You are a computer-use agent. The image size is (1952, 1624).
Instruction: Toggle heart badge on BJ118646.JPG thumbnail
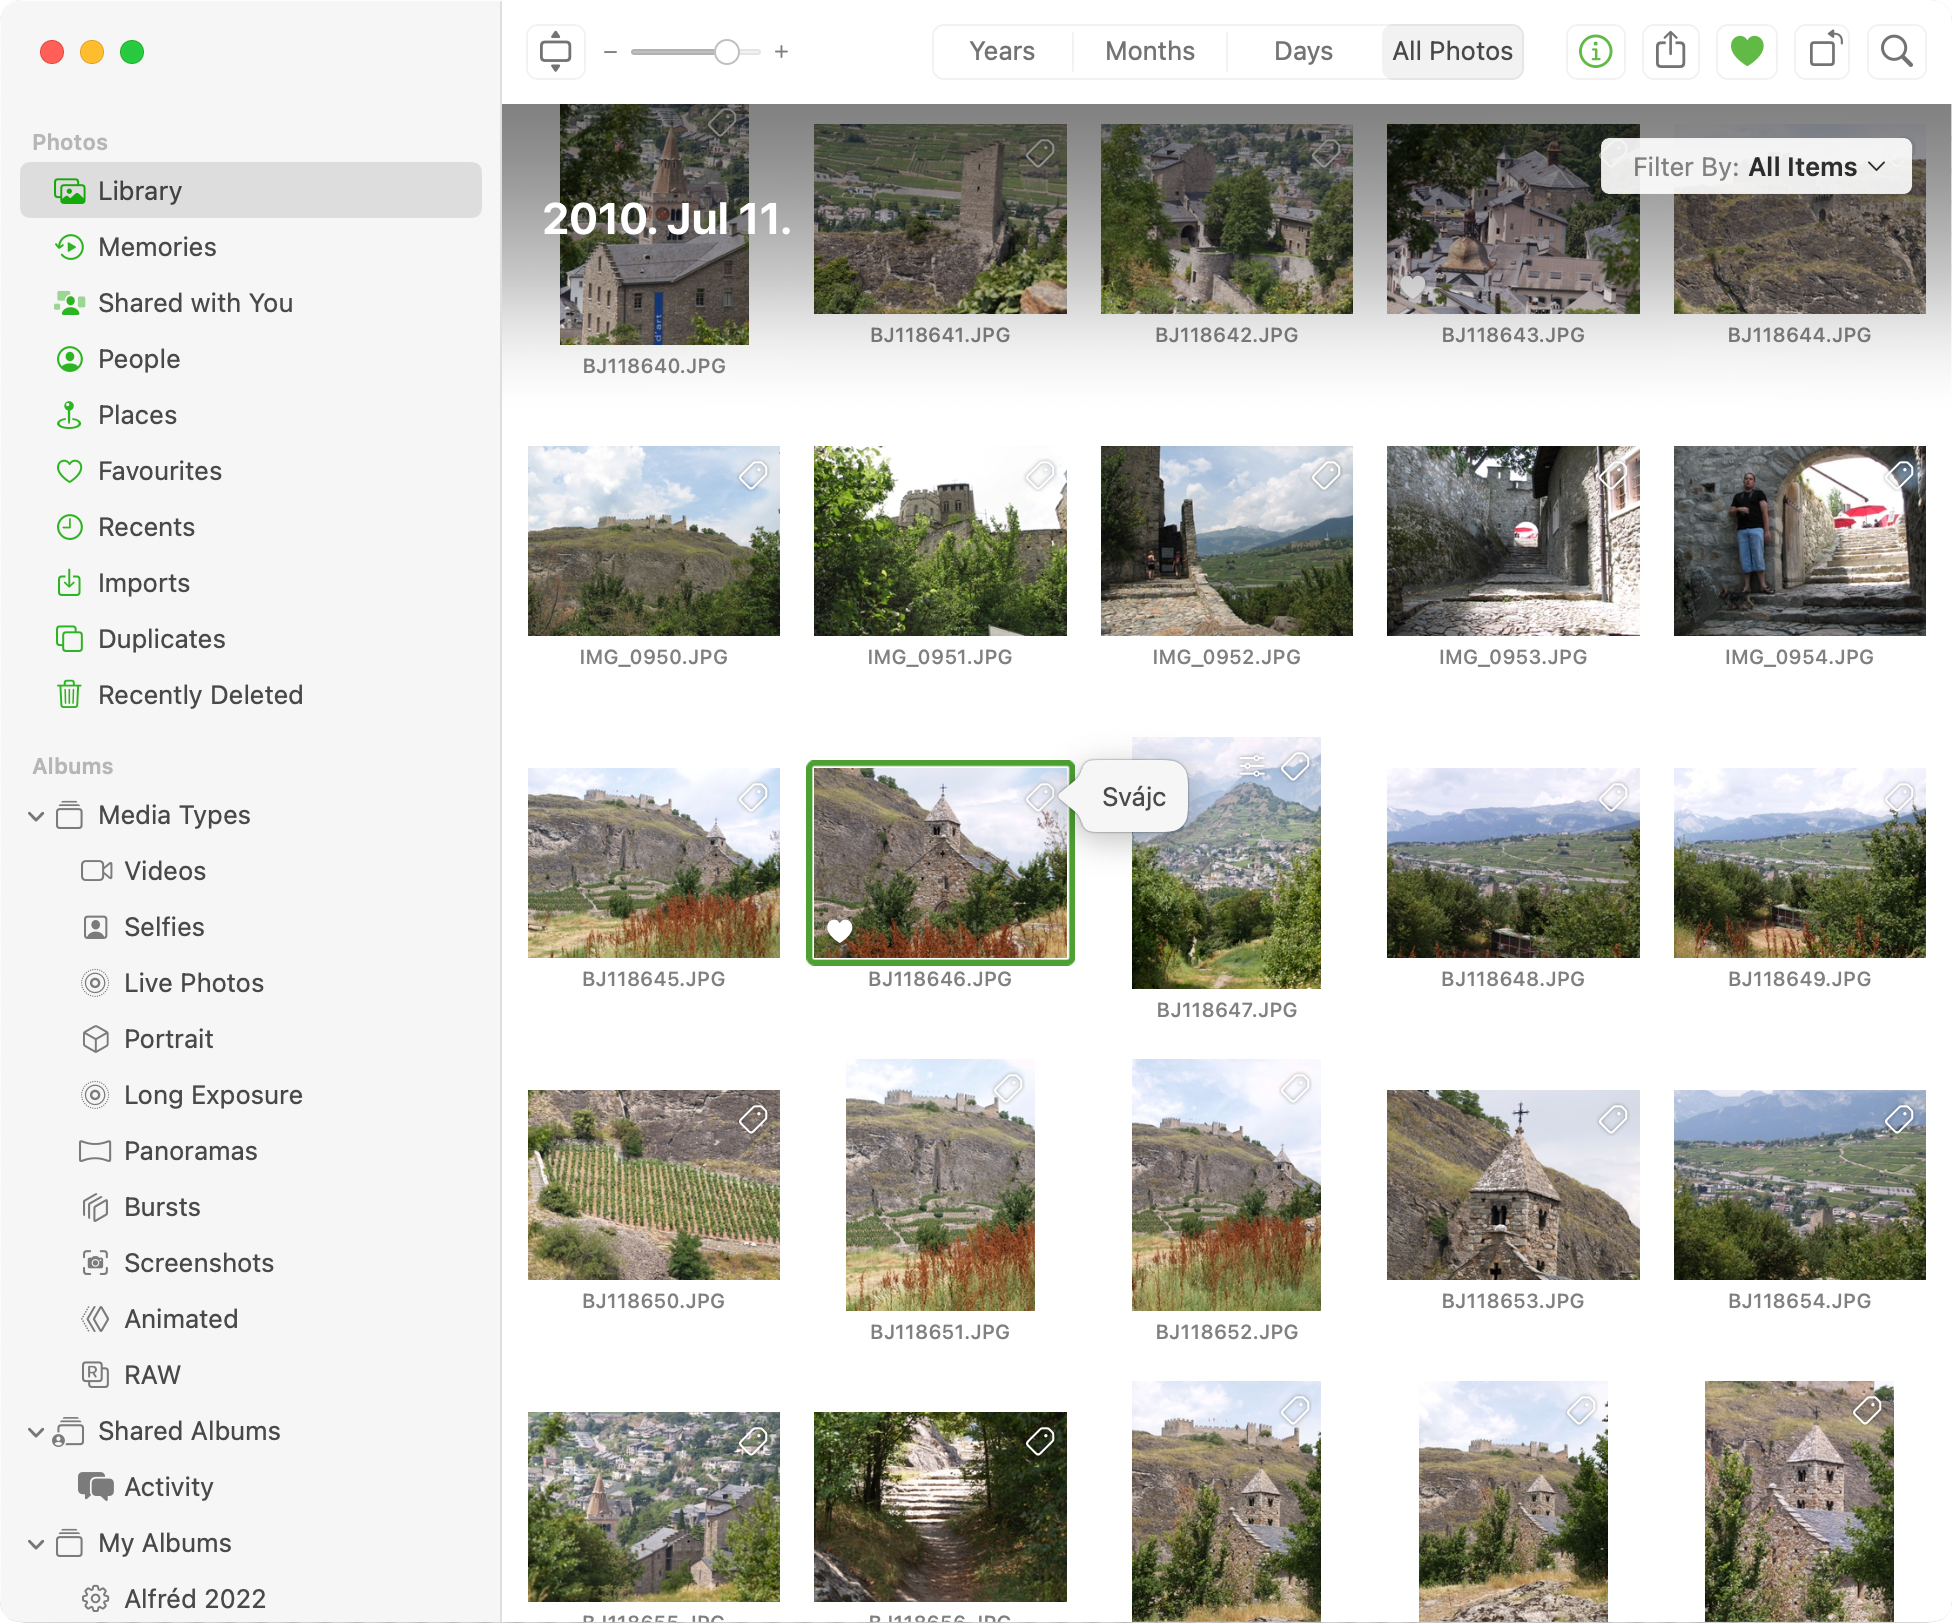839,931
